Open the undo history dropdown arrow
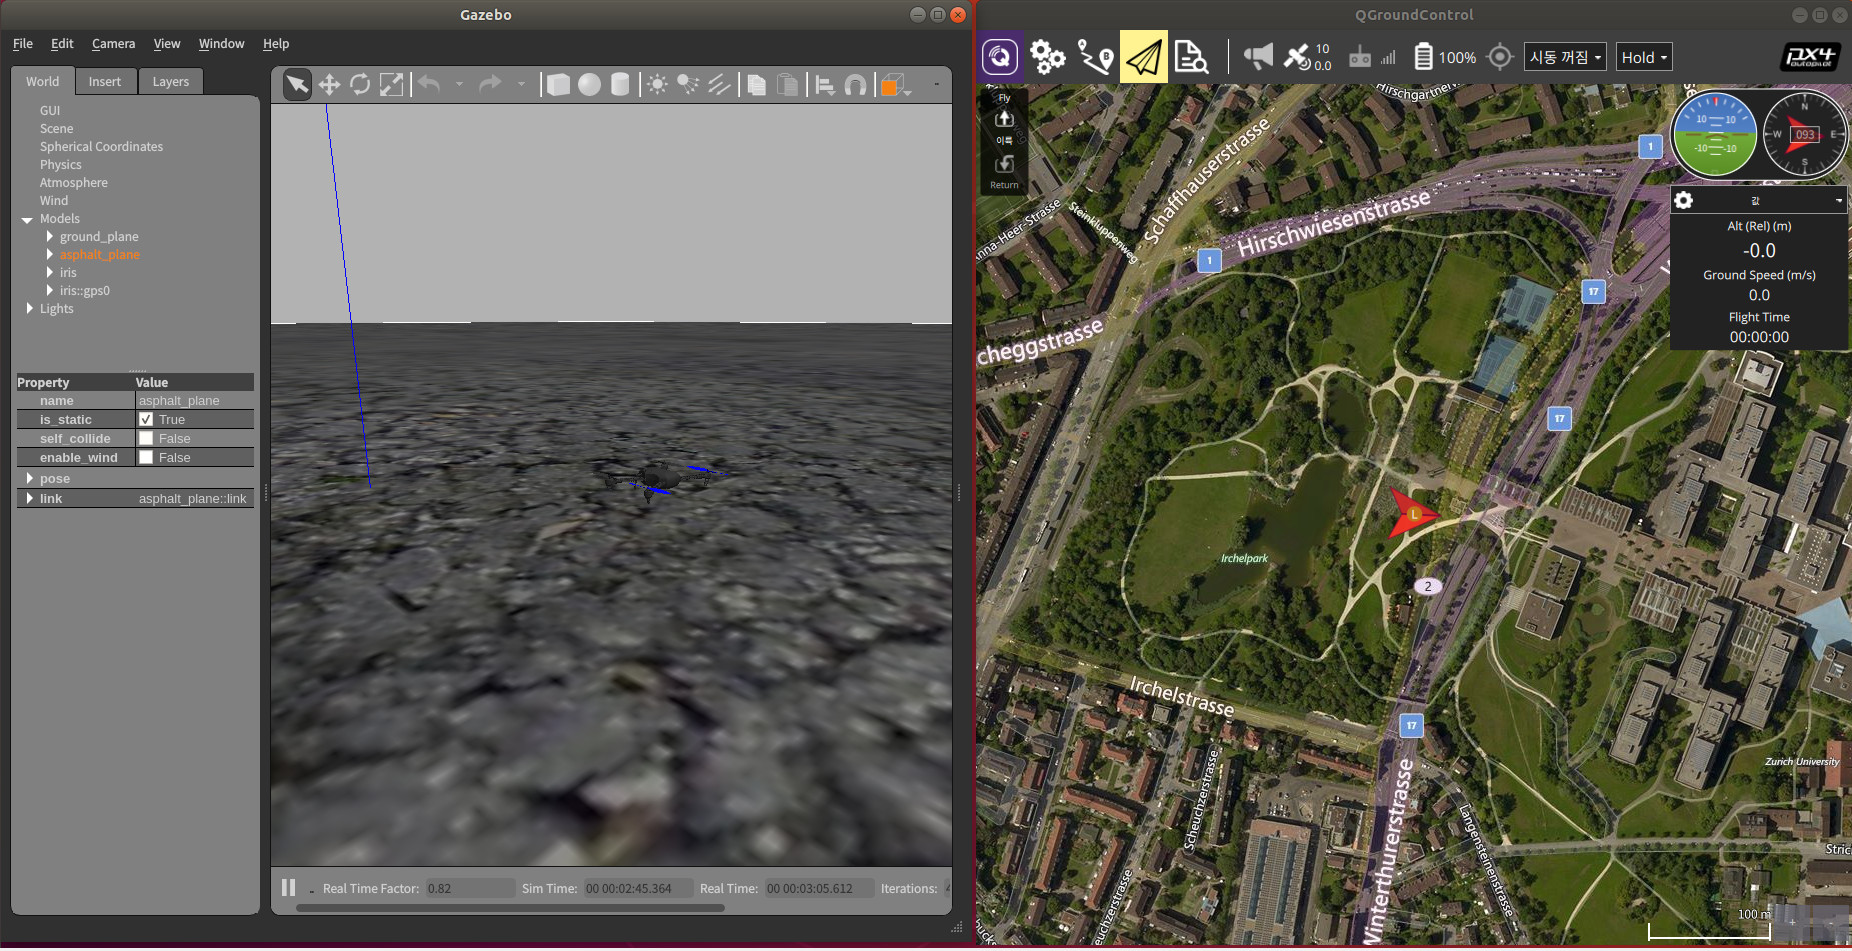Viewport: 1852px width, 951px height. 459,85
